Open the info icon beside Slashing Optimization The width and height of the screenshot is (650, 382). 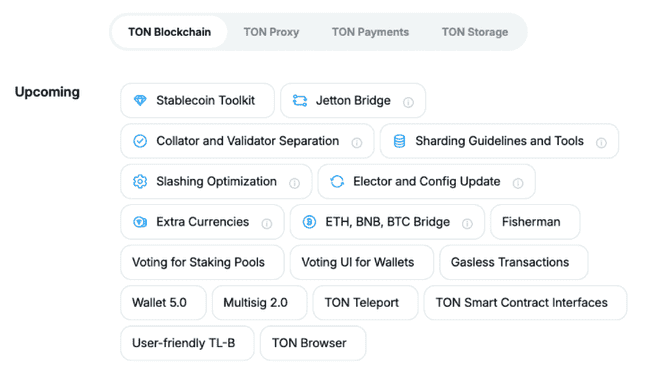(294, 183)
